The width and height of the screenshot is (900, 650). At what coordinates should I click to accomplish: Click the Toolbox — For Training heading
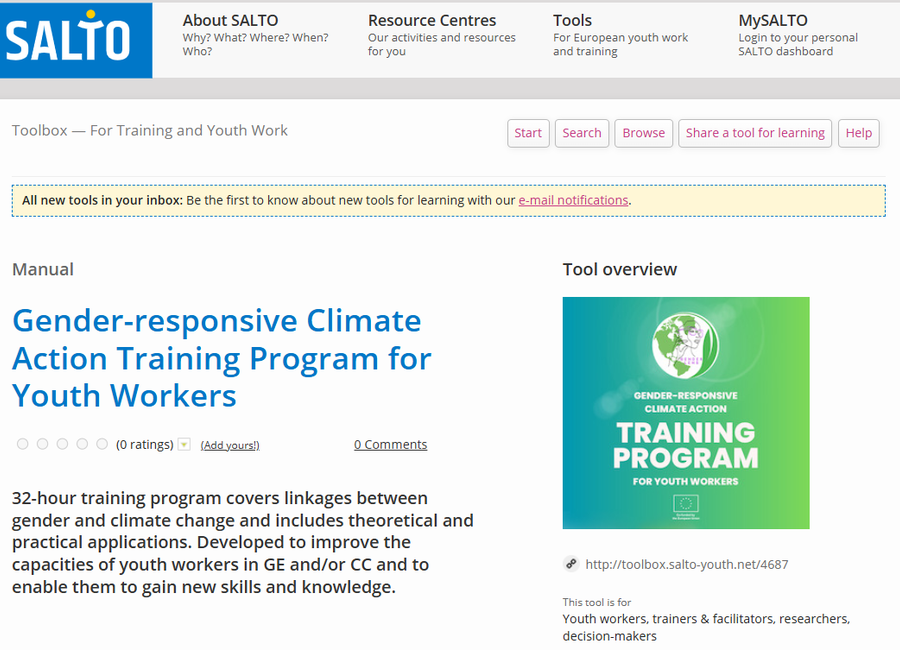(150, 130)
